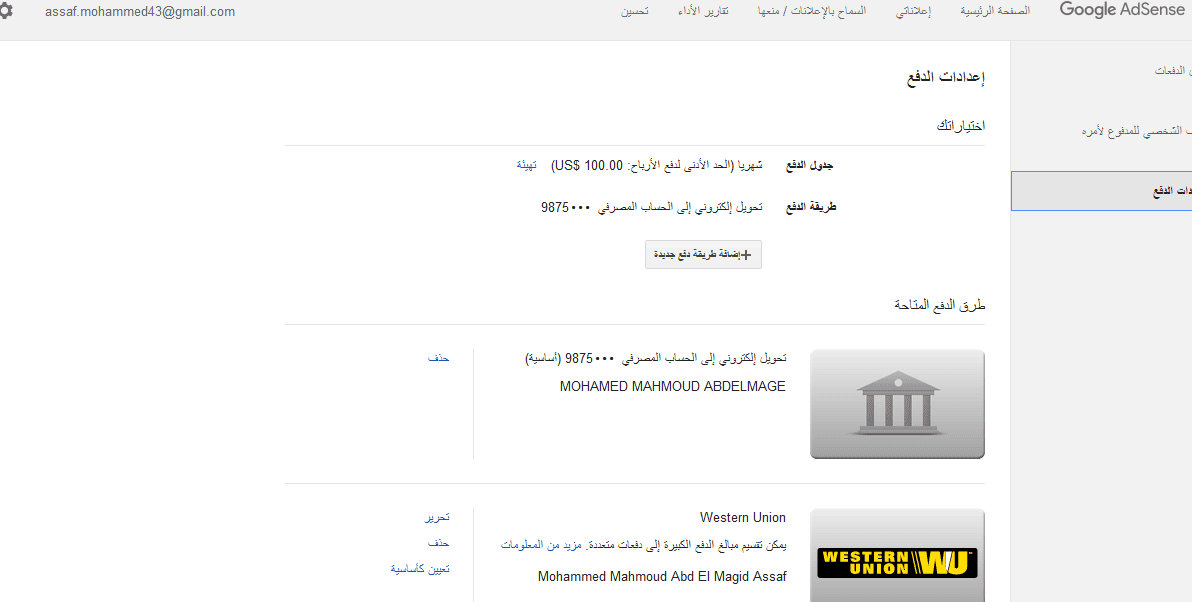Viewport: 1192px width, 602px height.
Task: Click the US$ 100.00 payment threshold text
Action: [588, 165]
